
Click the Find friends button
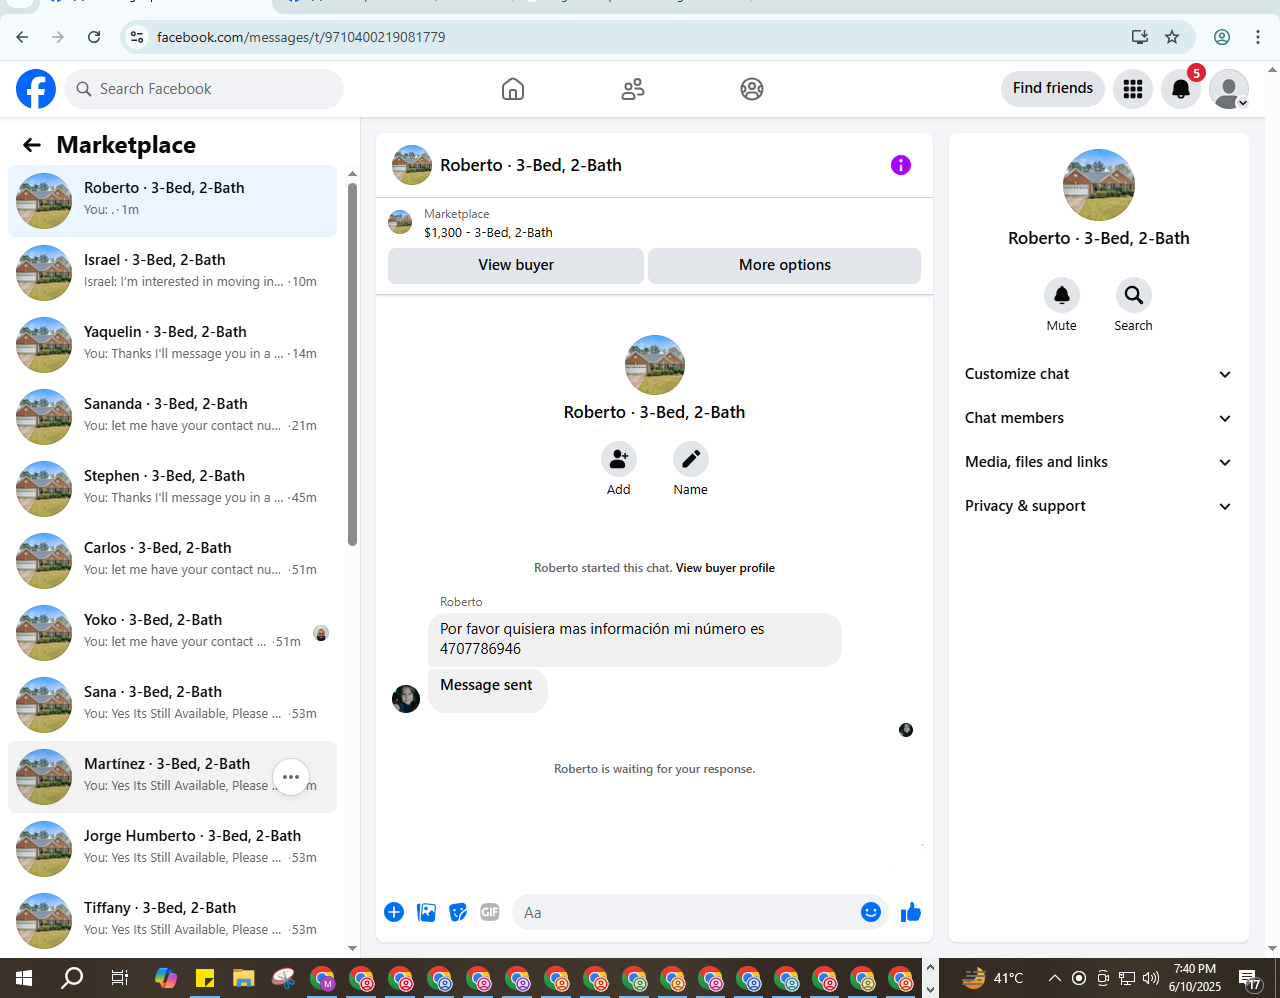pyautogui.click(x=1053, y=88)
